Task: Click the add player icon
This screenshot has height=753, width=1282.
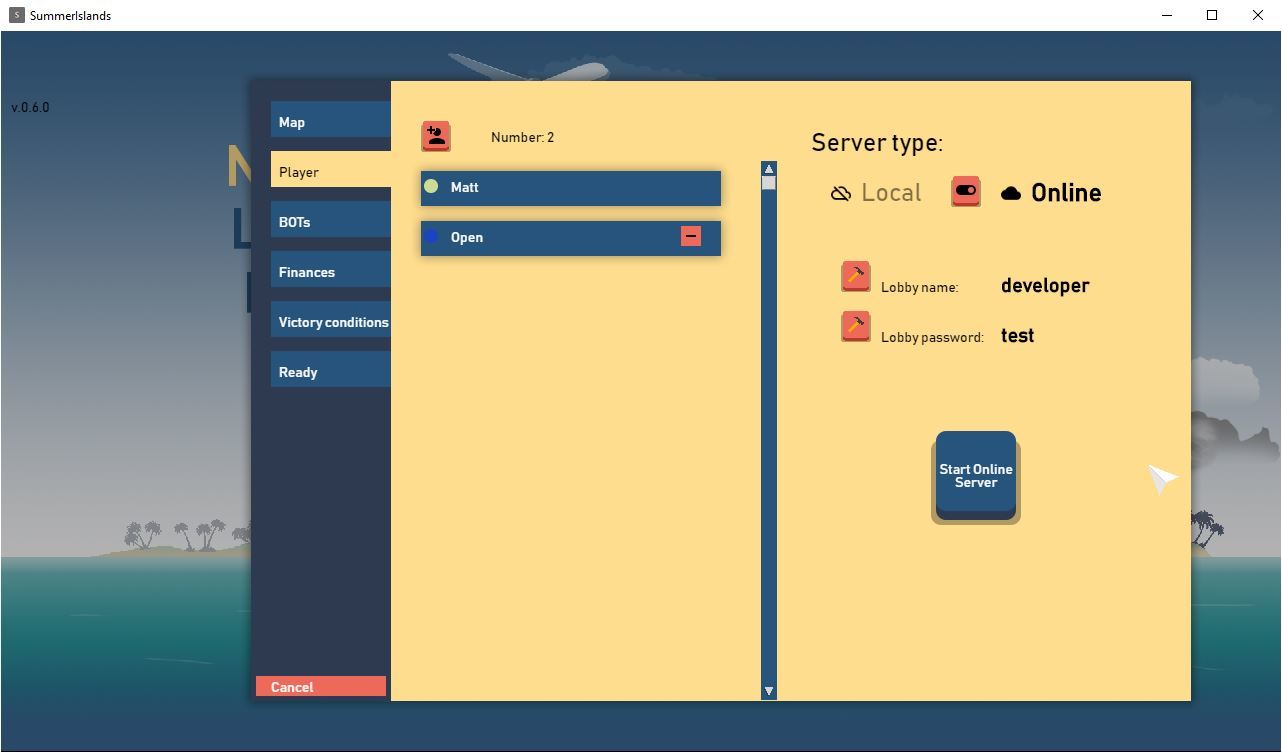Action: pyautogui.click(x=436, y=136)
